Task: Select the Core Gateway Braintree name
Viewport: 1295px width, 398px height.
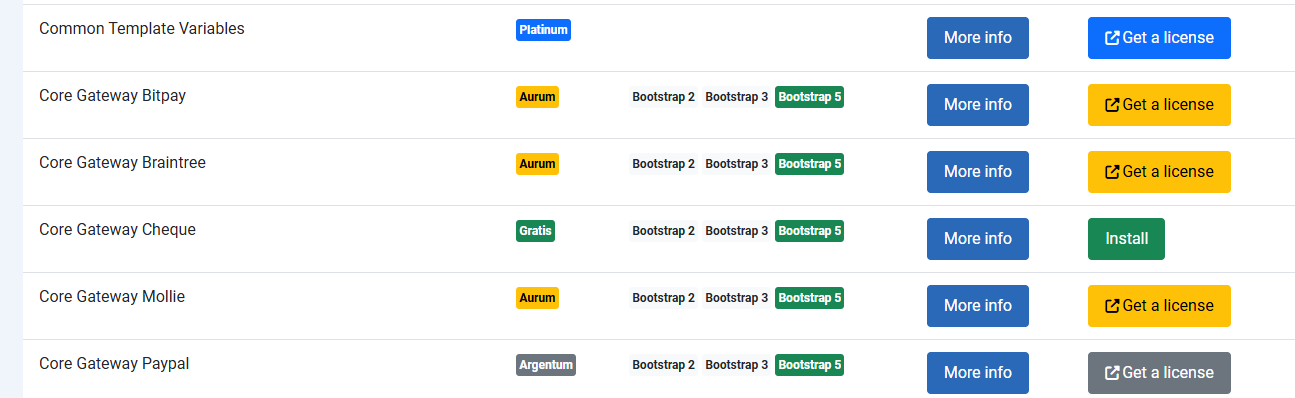Action: pos(122,163)
